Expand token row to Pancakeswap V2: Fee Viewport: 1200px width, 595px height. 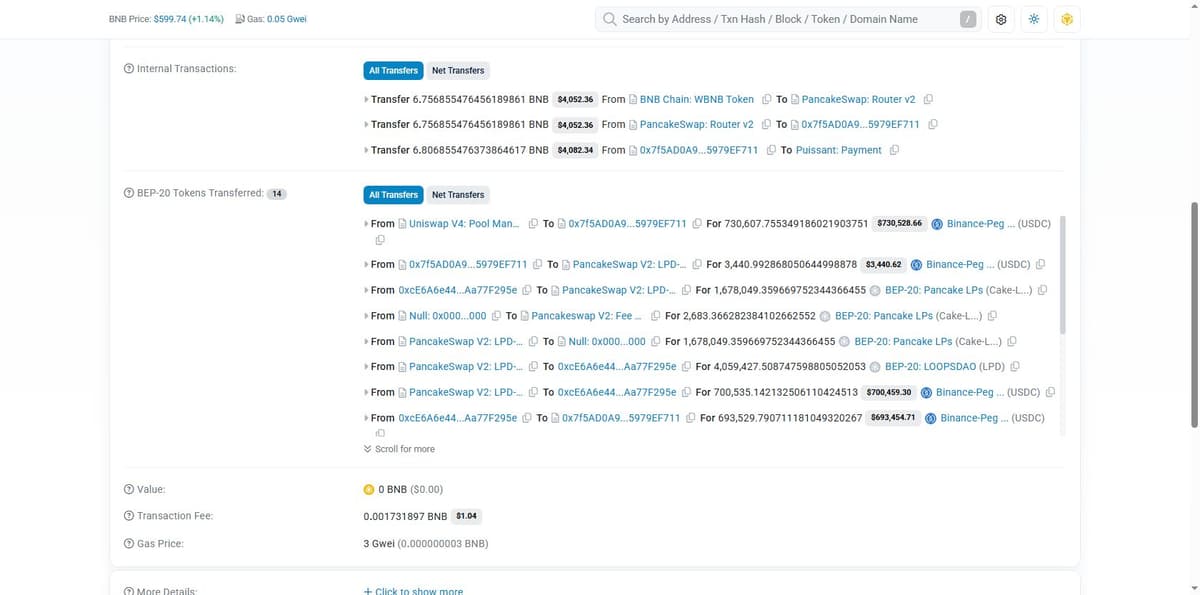(366, 316)
